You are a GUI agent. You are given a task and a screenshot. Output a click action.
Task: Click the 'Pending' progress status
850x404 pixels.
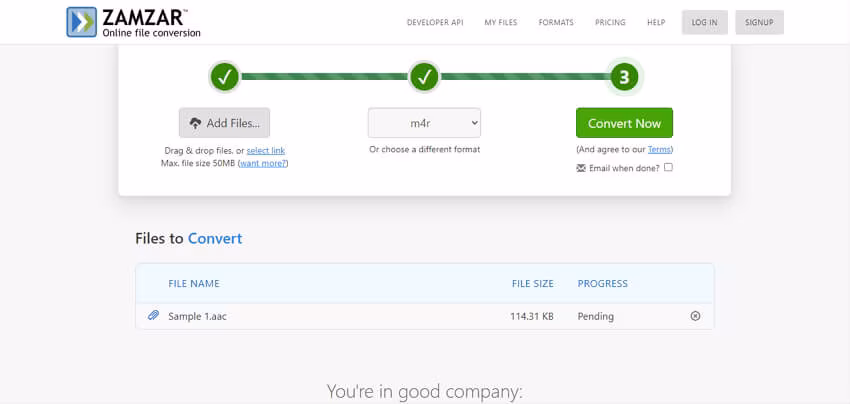tap(596, 316)
